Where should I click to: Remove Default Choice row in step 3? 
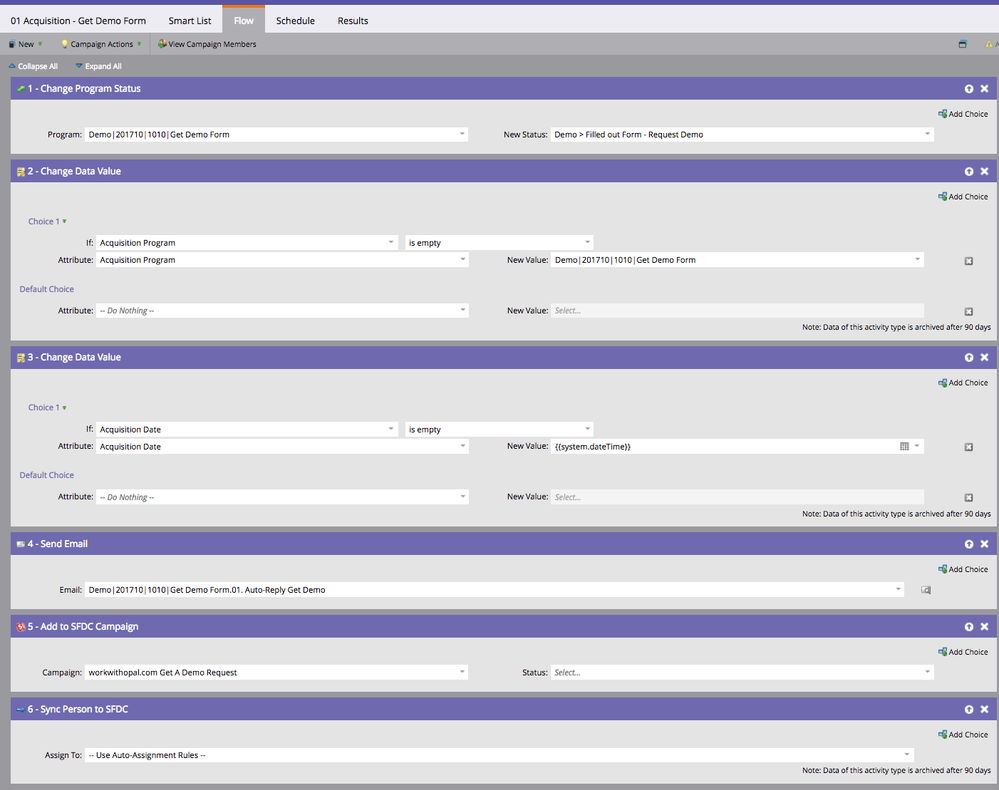[x=968, y=498]
